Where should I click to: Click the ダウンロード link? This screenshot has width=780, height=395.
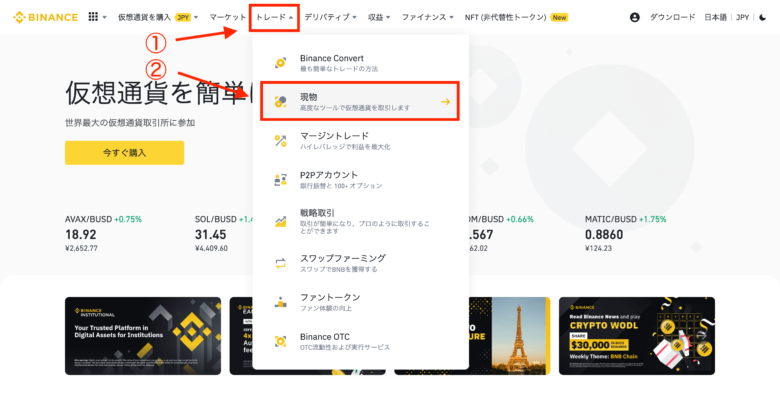tap(673, 17)
